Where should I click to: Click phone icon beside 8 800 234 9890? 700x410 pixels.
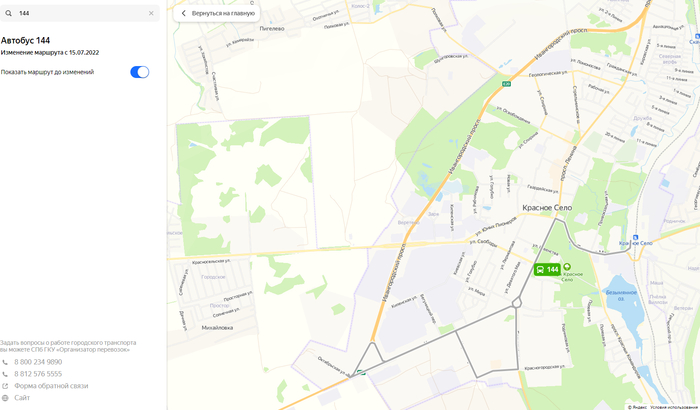(x=5, y=362)
